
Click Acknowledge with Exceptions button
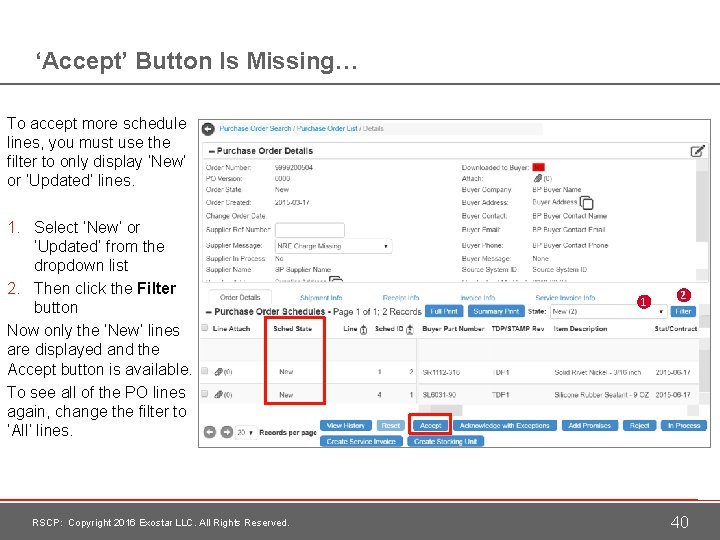point(505,426)
